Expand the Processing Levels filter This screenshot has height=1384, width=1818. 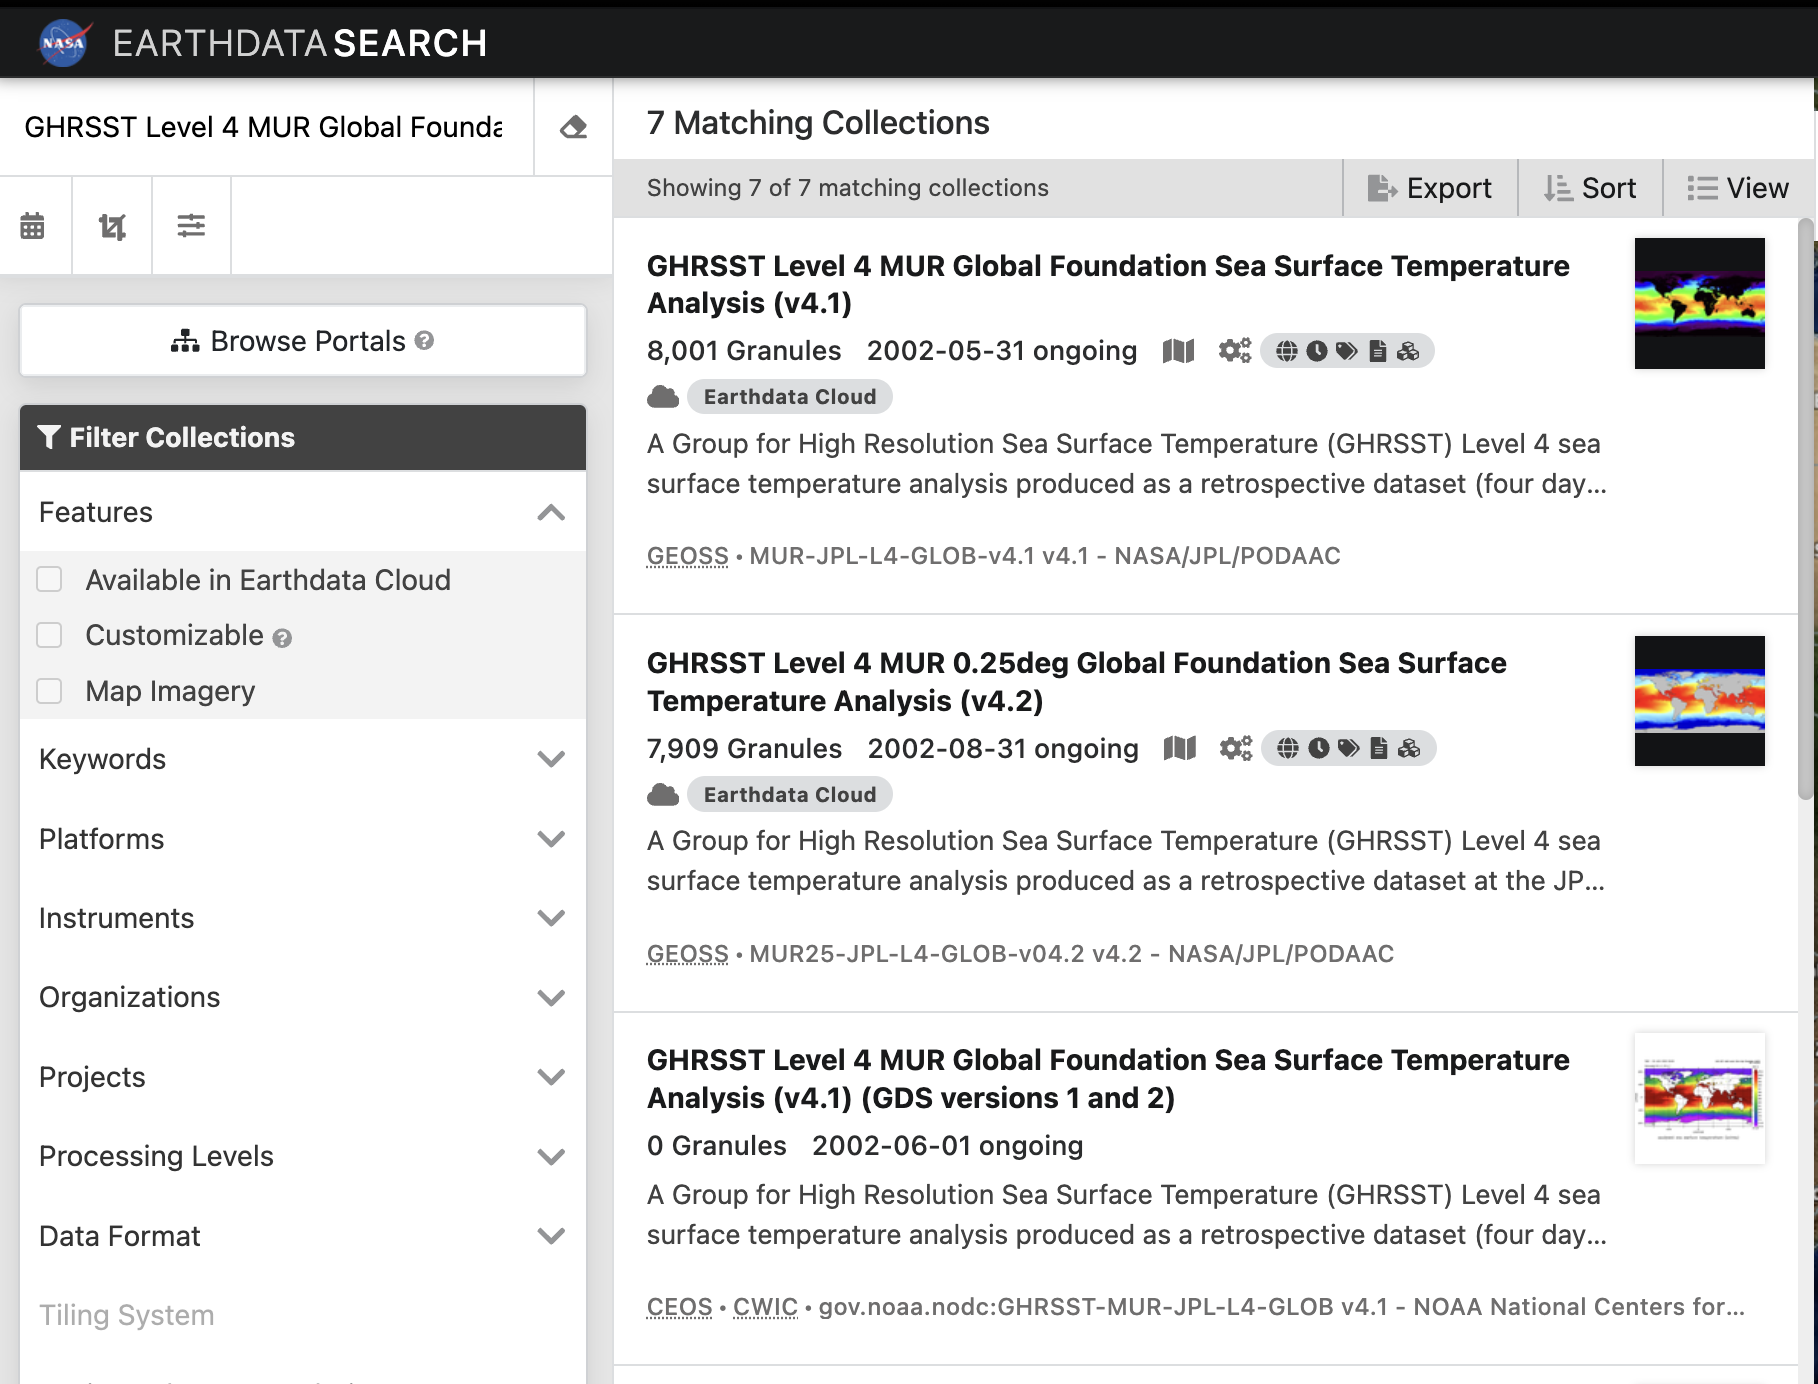tap(550, 1156)
